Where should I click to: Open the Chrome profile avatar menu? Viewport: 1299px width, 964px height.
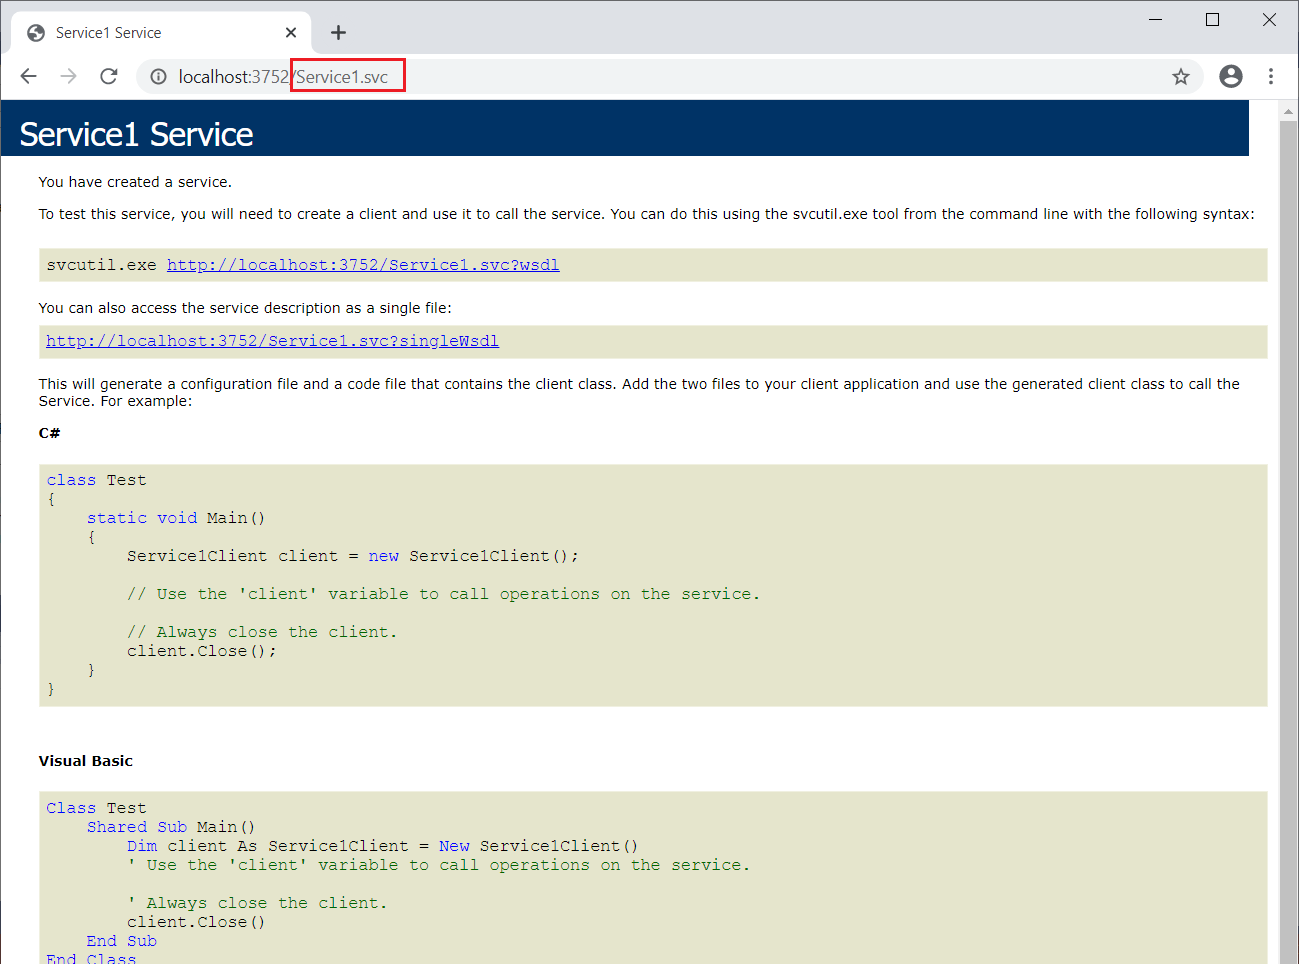pyautogui.click(x=1231, y=76)
